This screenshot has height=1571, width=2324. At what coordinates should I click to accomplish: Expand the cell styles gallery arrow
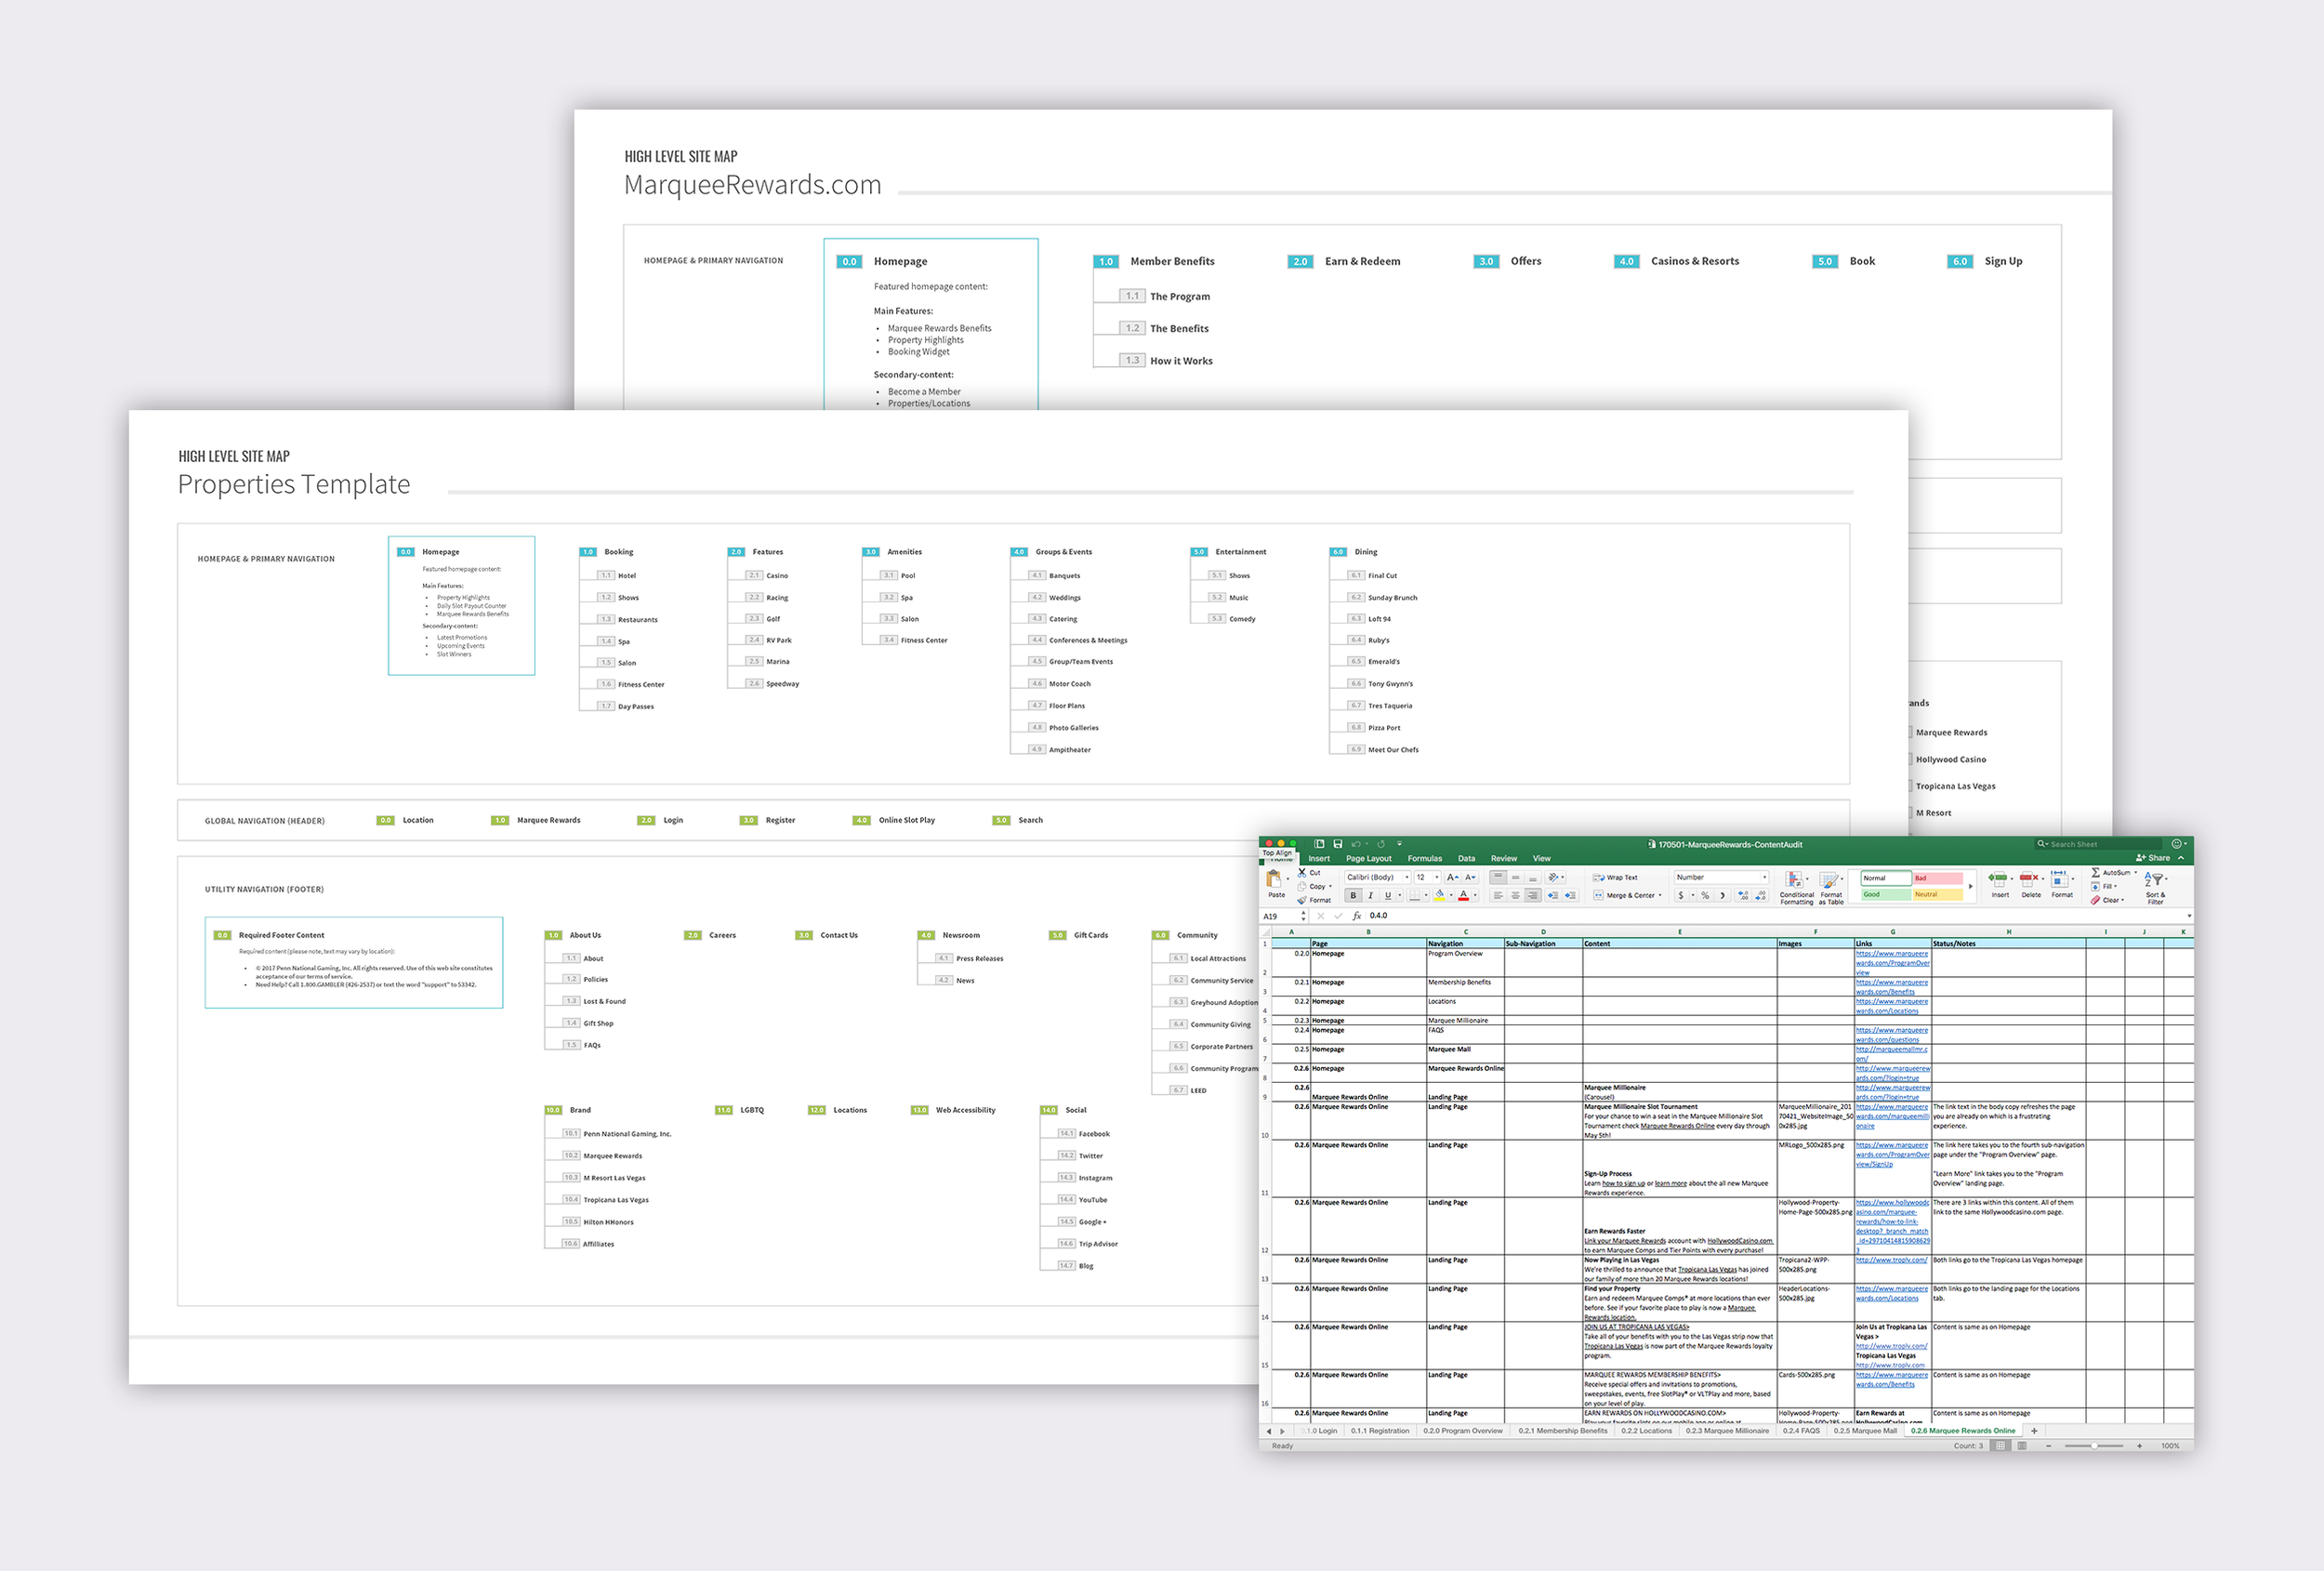tap(1971, 886)
